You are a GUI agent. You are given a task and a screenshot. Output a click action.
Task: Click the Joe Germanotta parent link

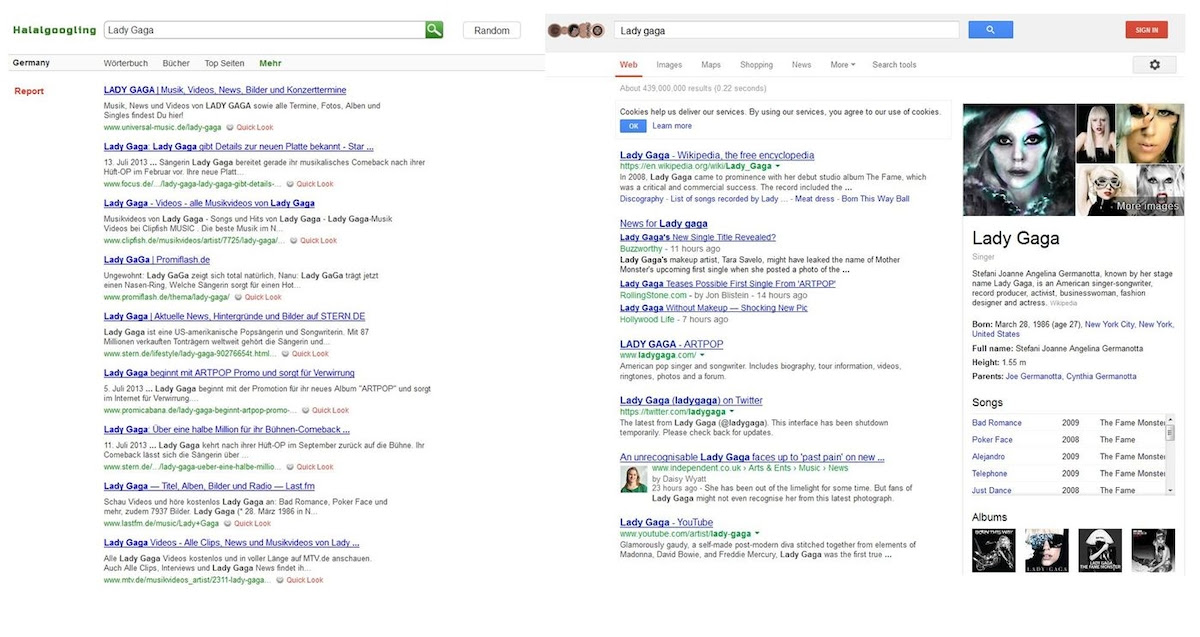1033,376
